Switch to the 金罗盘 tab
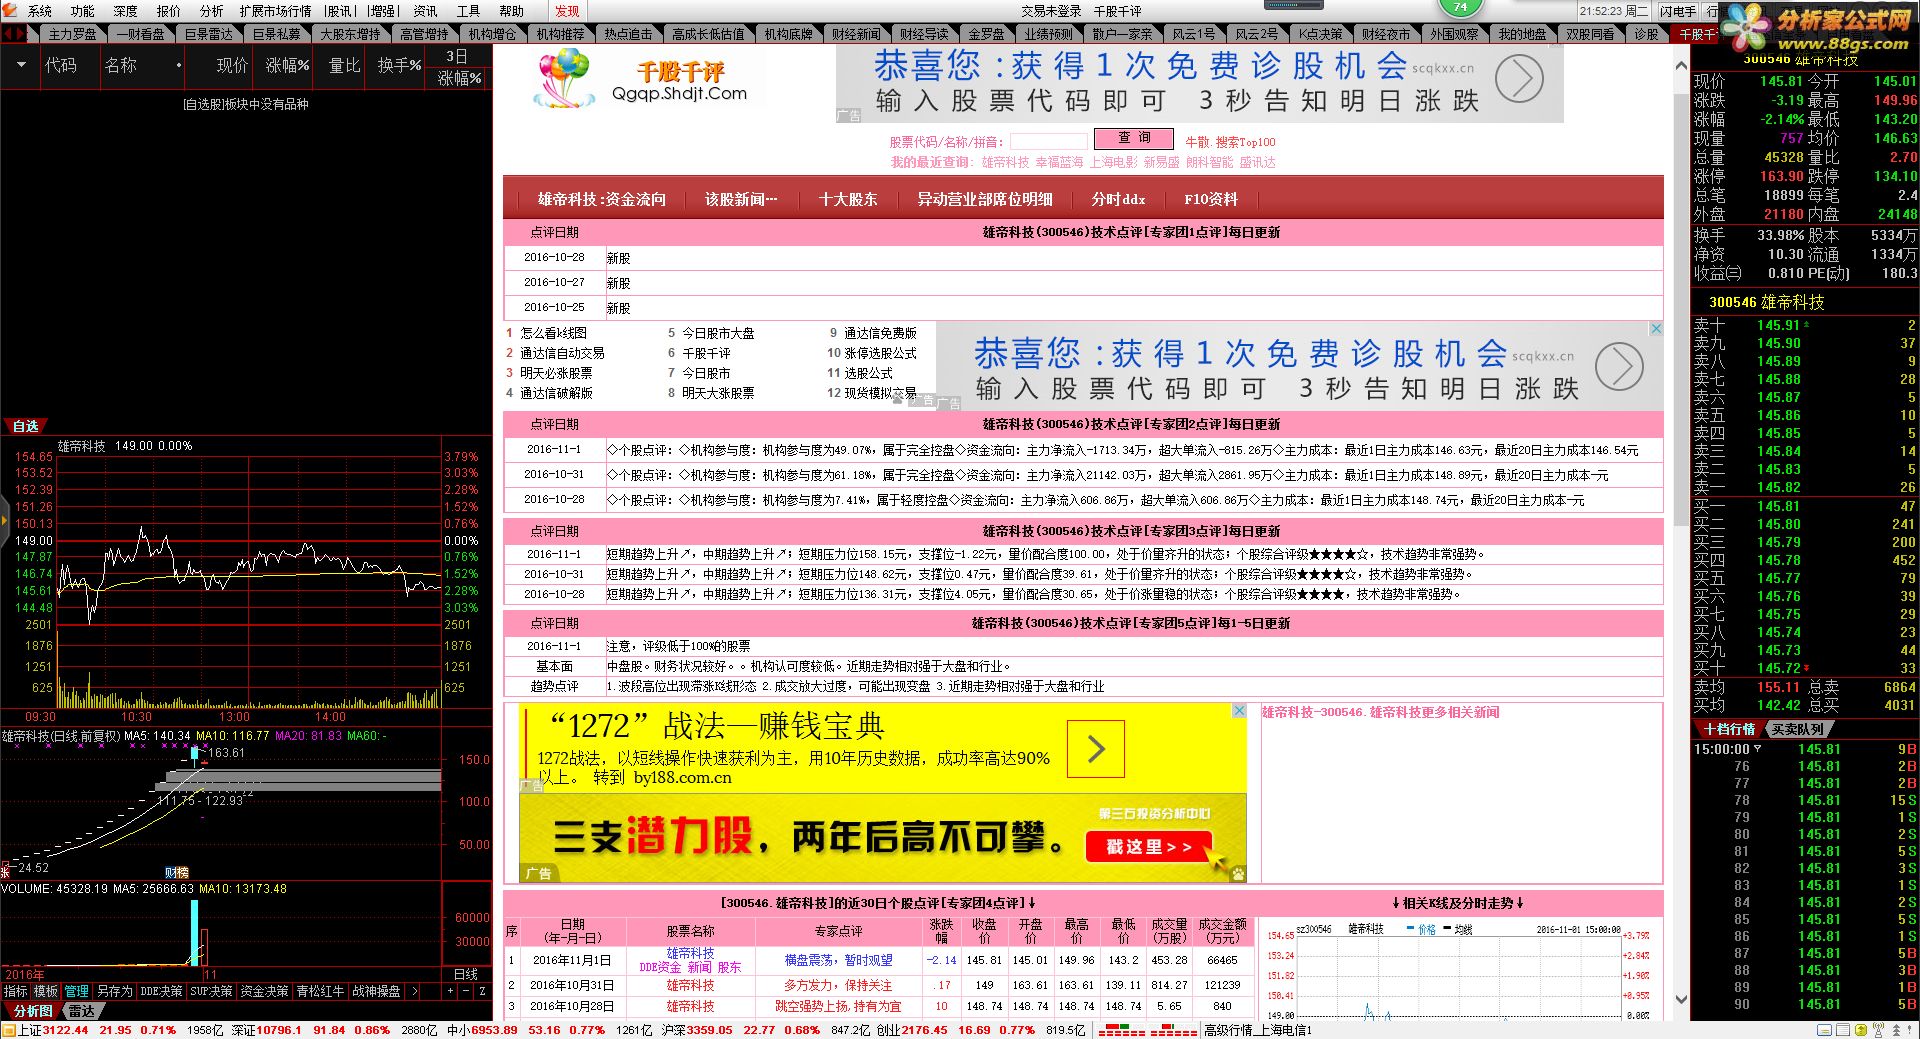The height and width of the screenshot is (1039, 1920). coord(986,34)
